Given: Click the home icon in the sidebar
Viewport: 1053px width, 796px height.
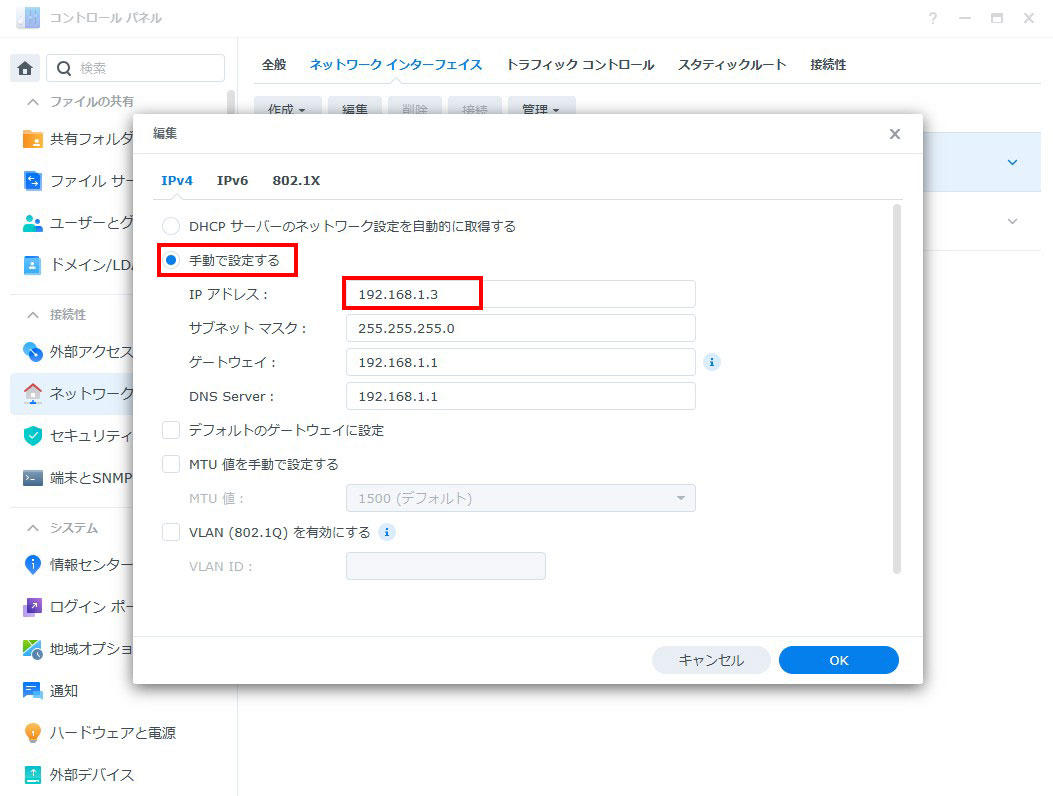Looking at the screenshot, I should tap(25, 68).
